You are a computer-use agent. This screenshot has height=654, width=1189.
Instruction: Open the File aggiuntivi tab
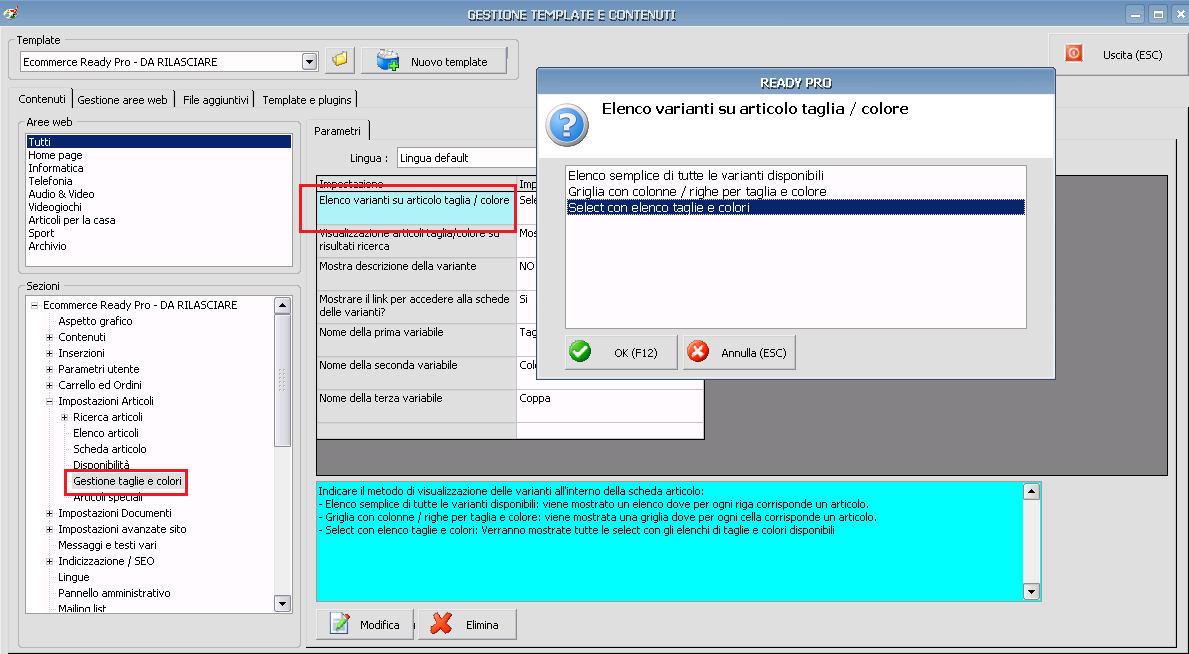[215, 99]
